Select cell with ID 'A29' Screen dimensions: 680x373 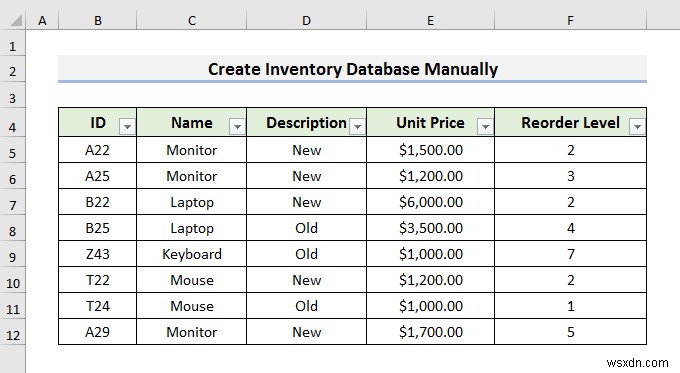(98, 332)
